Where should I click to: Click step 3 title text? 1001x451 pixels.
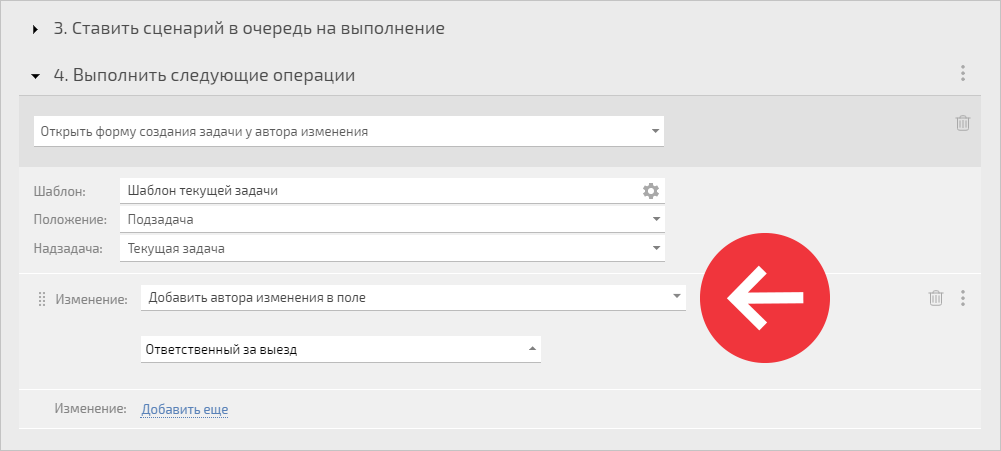249,29
